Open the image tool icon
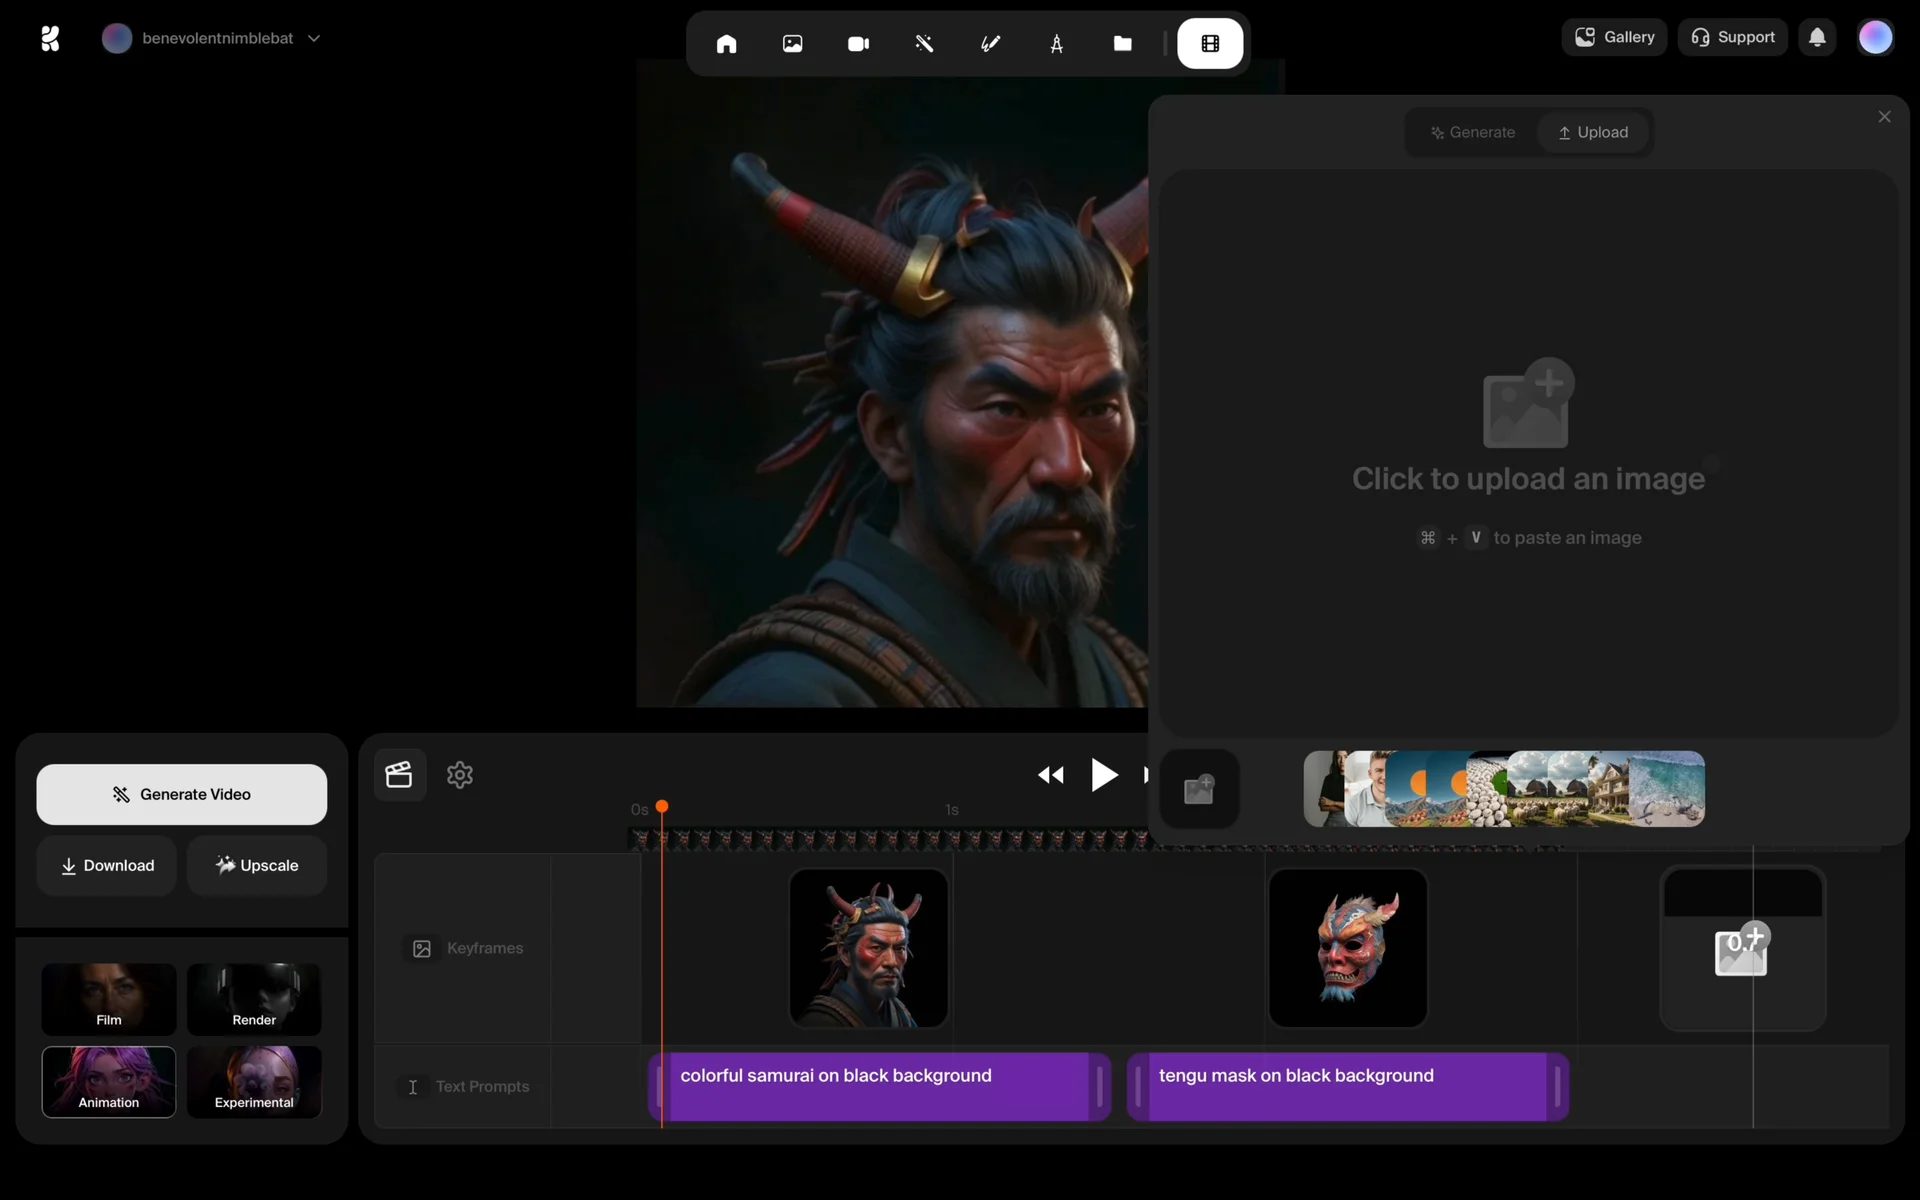 pos(792,44)
